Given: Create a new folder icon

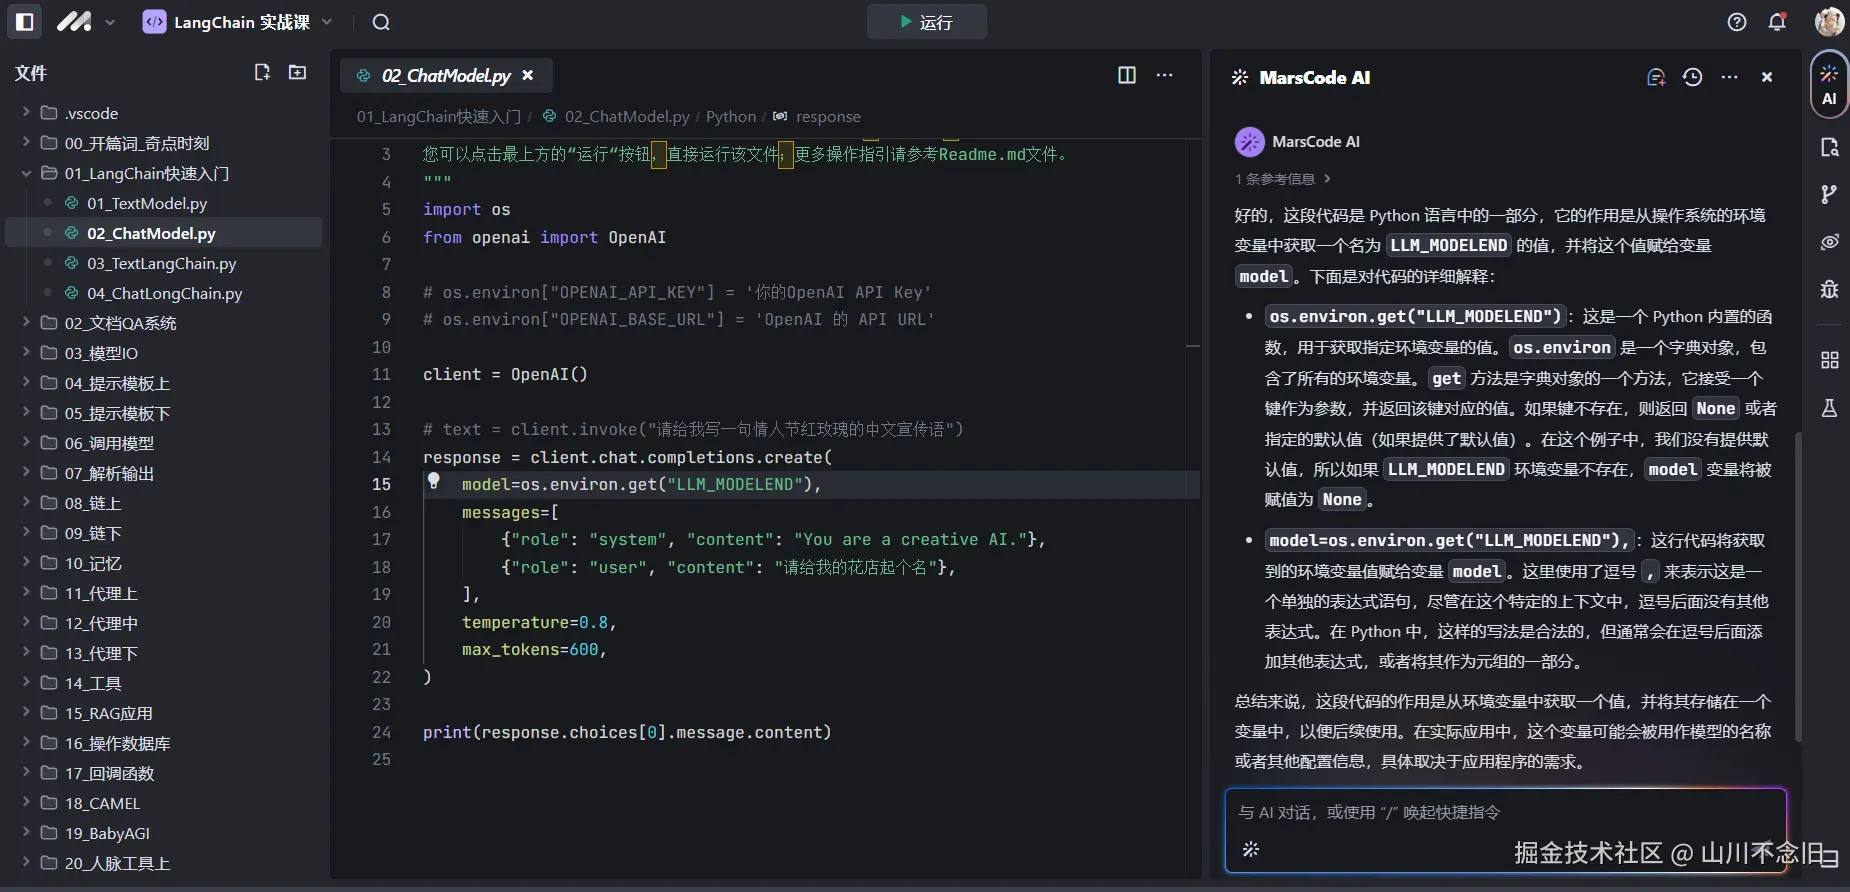Looking at the screenshot, I should point(297,72).
